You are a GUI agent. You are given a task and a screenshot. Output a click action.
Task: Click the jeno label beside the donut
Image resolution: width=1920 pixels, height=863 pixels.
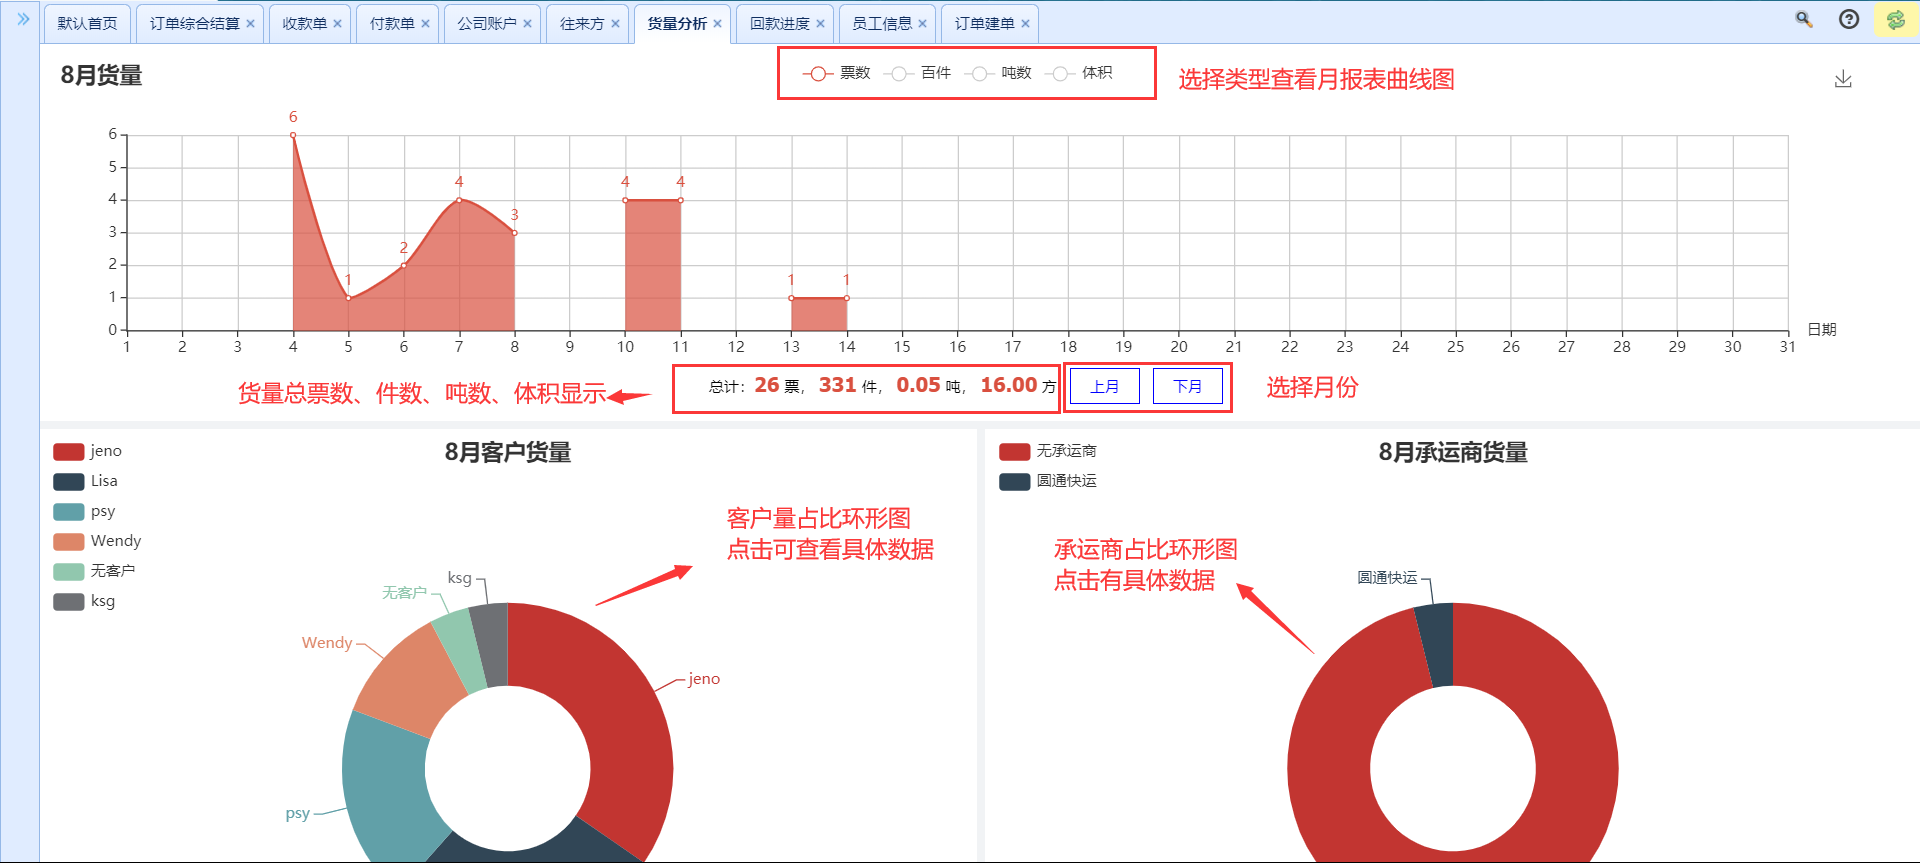click(704, 679)
